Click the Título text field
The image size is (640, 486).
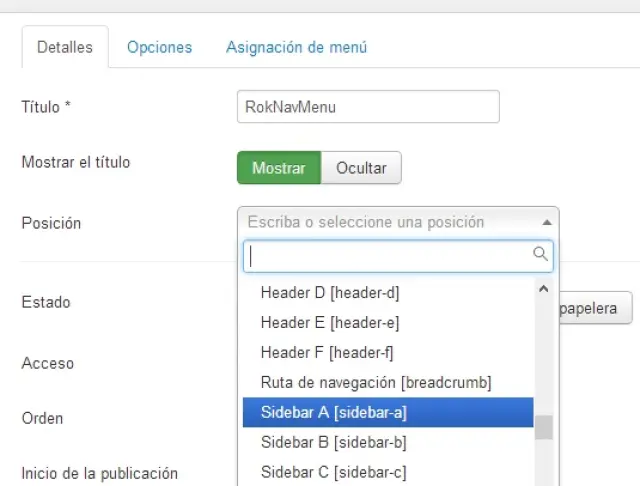coord(367,107)
